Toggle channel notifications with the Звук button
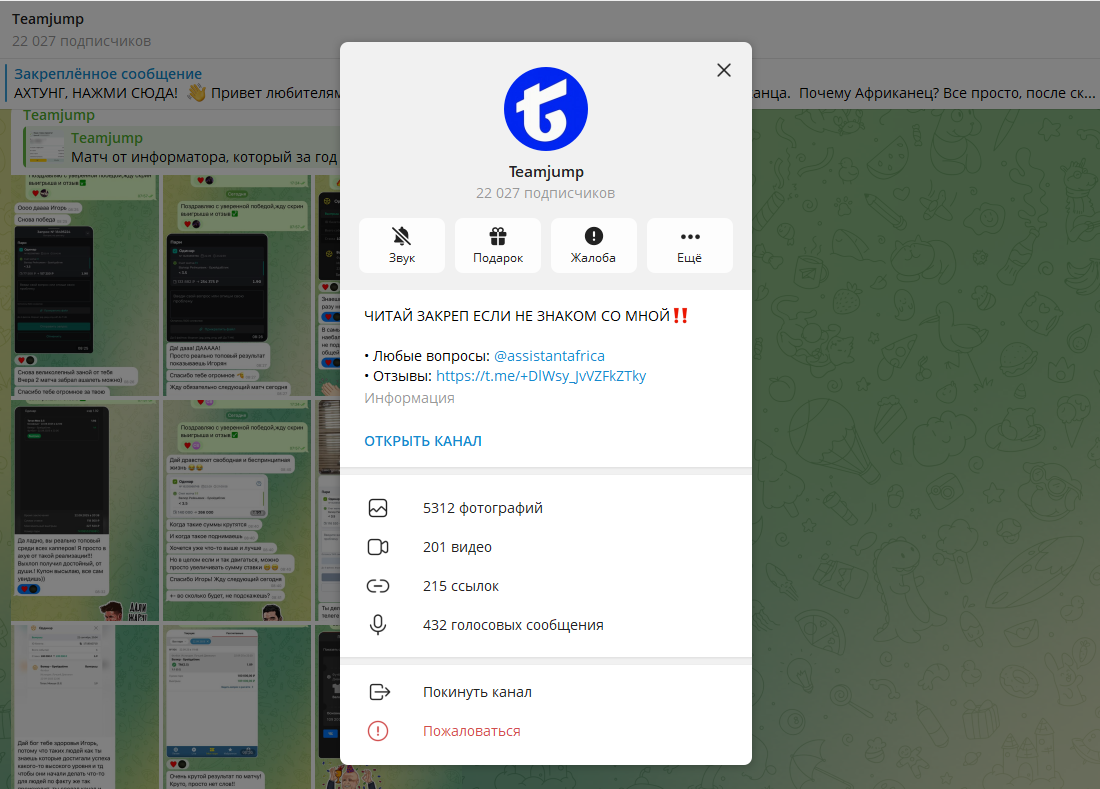Image resolution: width=1100 pixels, height=789 pixels. pyautogui.click(x=402, y=245)
